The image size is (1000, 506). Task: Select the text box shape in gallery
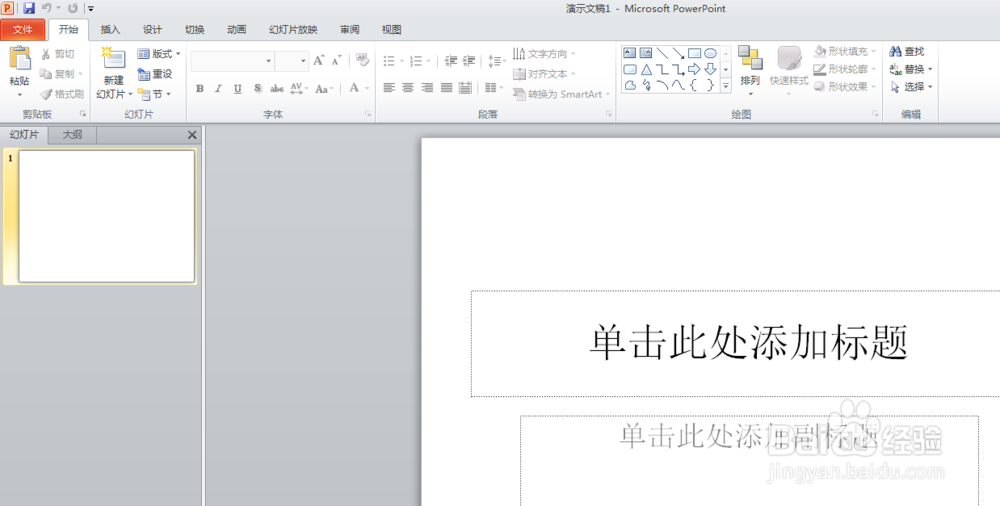[x=629, y=53]
